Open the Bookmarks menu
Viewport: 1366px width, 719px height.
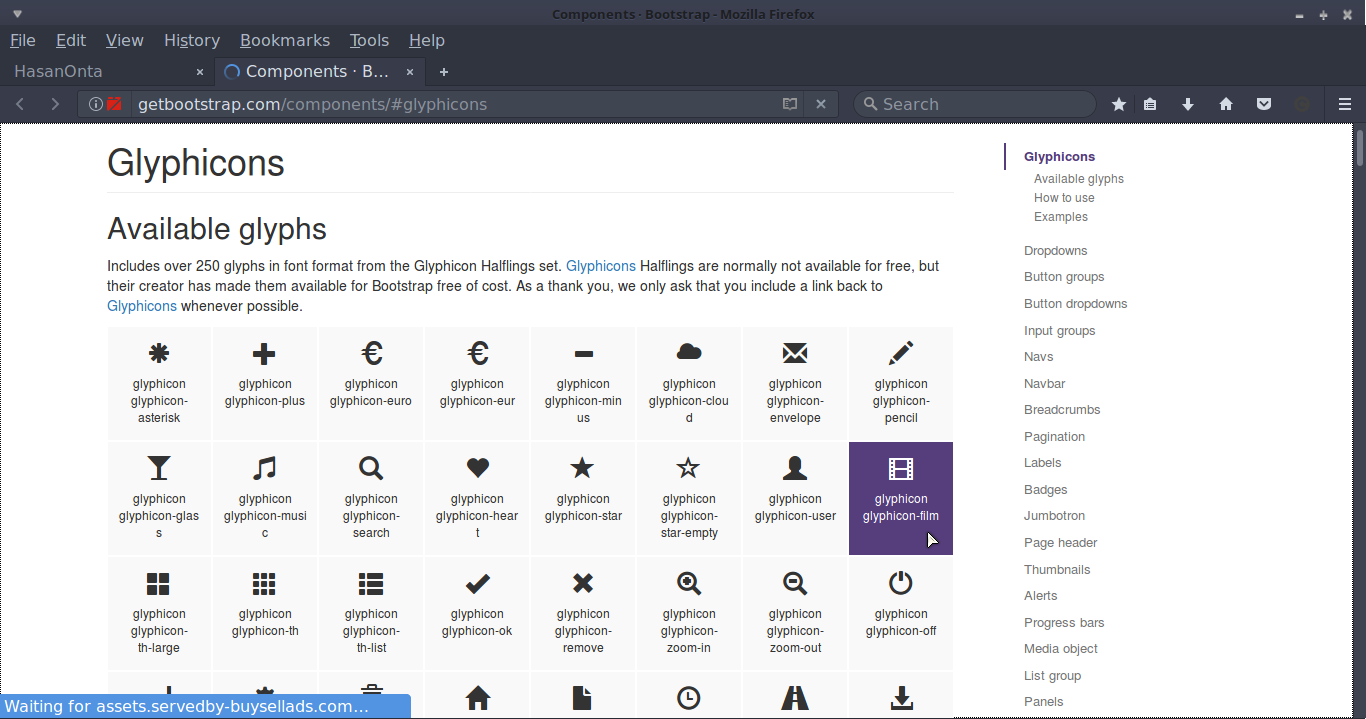[x=285, y=40]
